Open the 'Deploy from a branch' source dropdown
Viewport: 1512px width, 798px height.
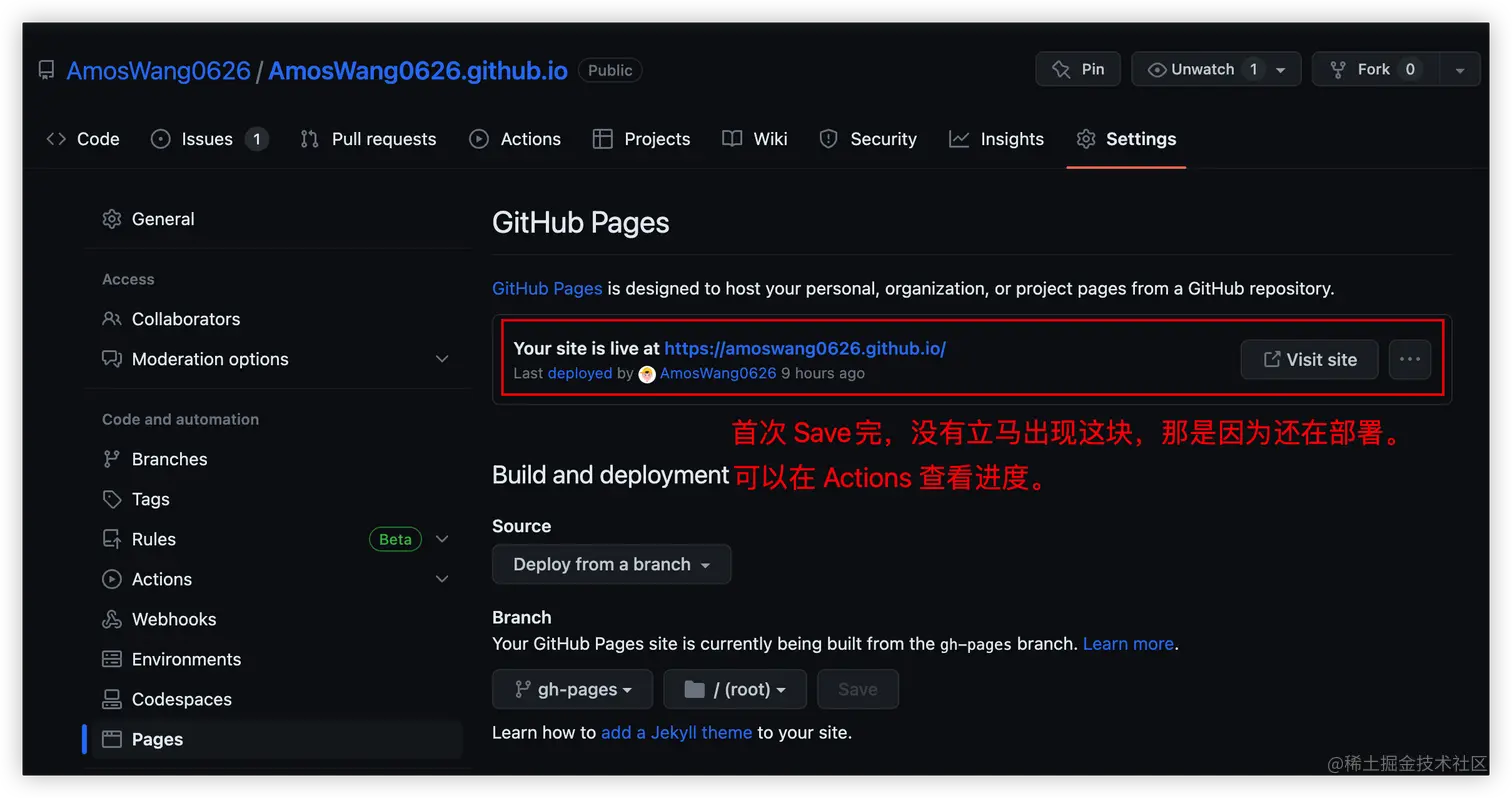click(611, 564)
